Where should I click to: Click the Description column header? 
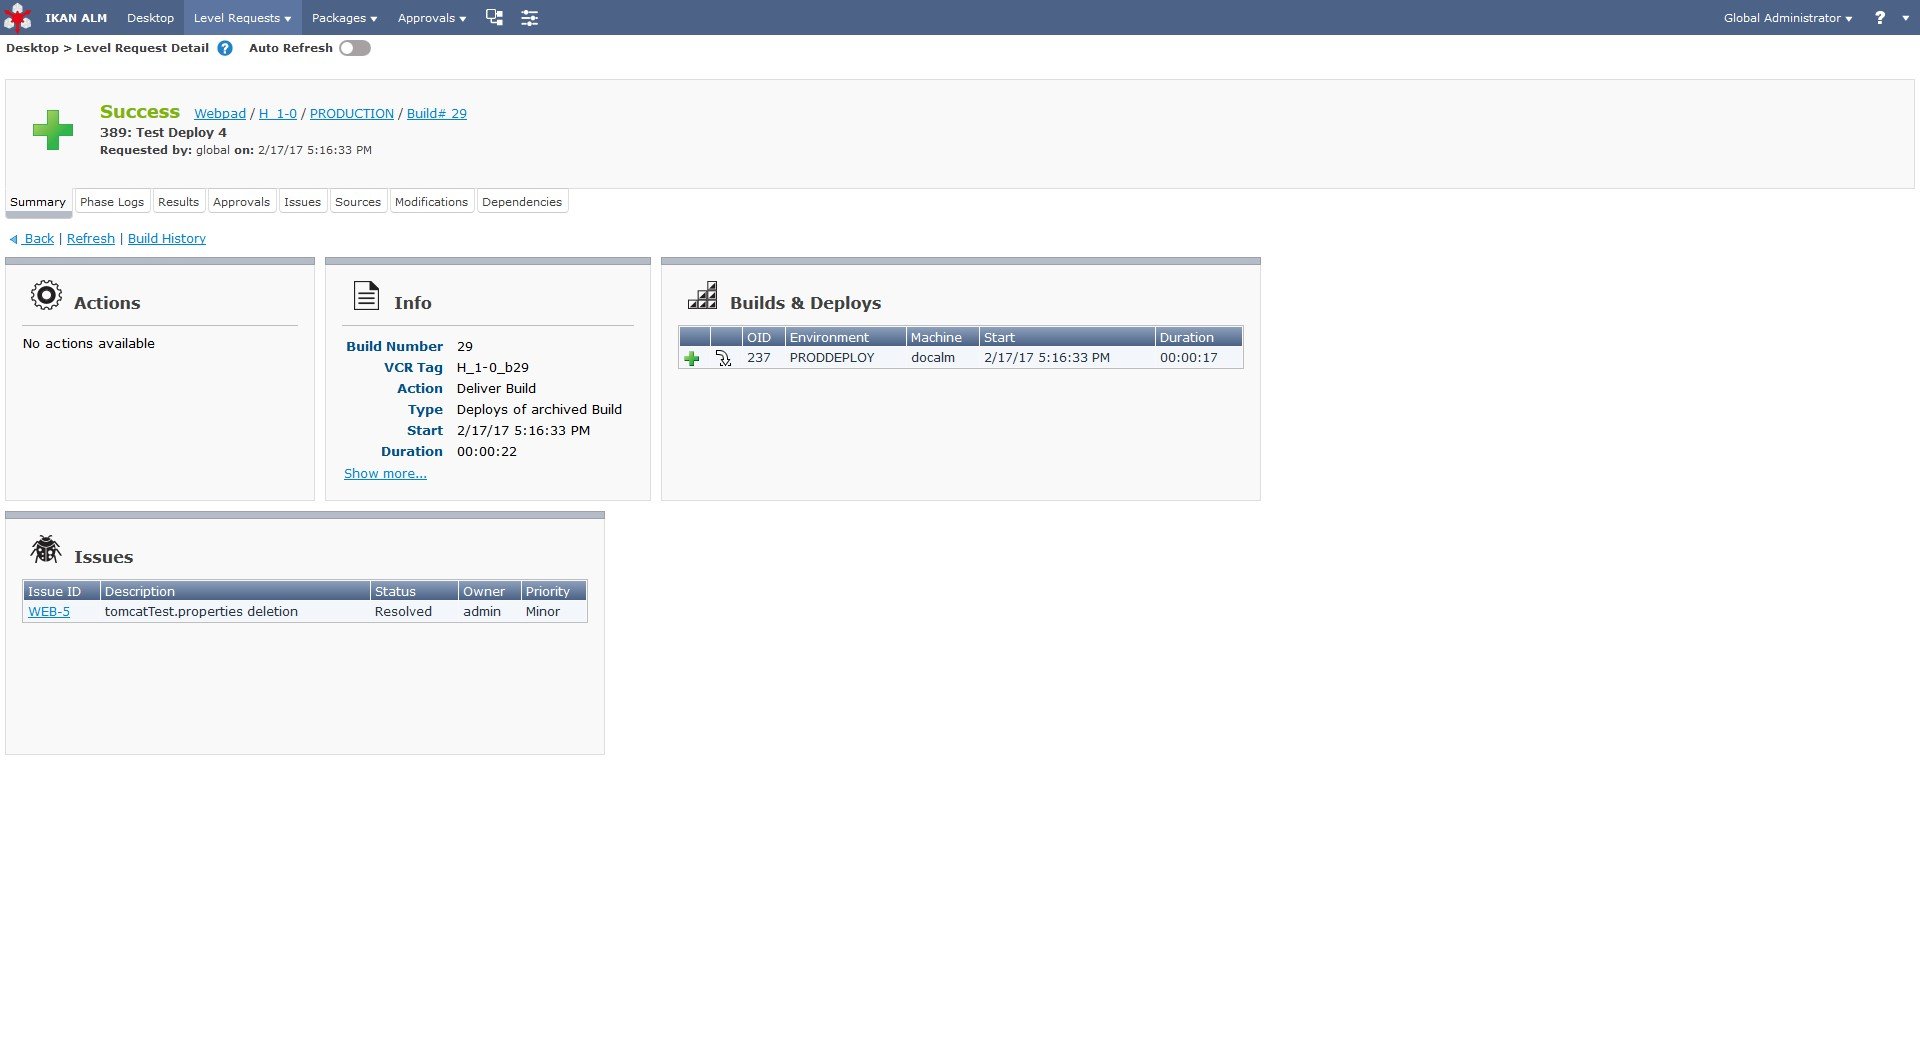(x=235, y=592)
